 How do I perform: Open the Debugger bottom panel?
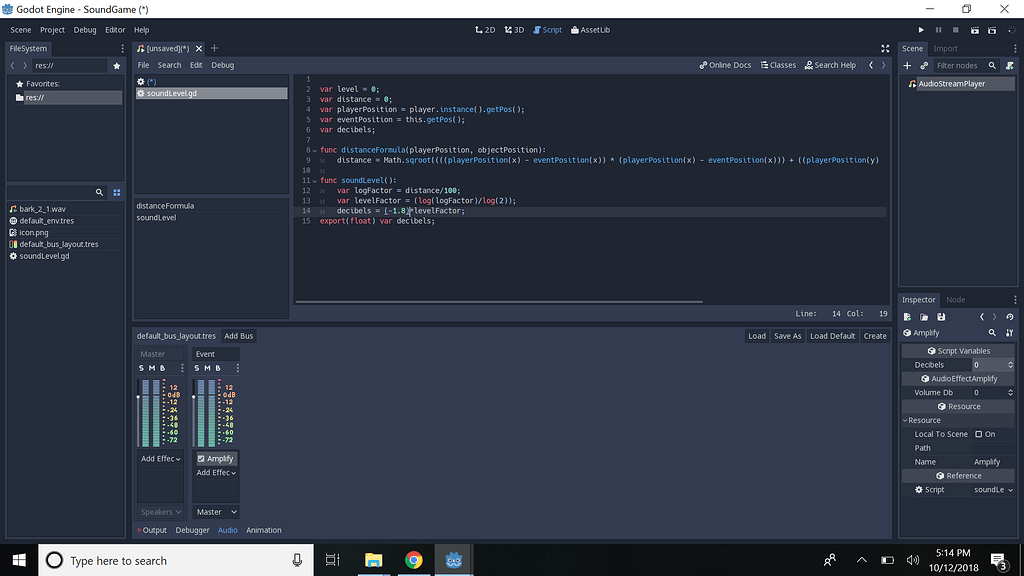pos(192,530)
